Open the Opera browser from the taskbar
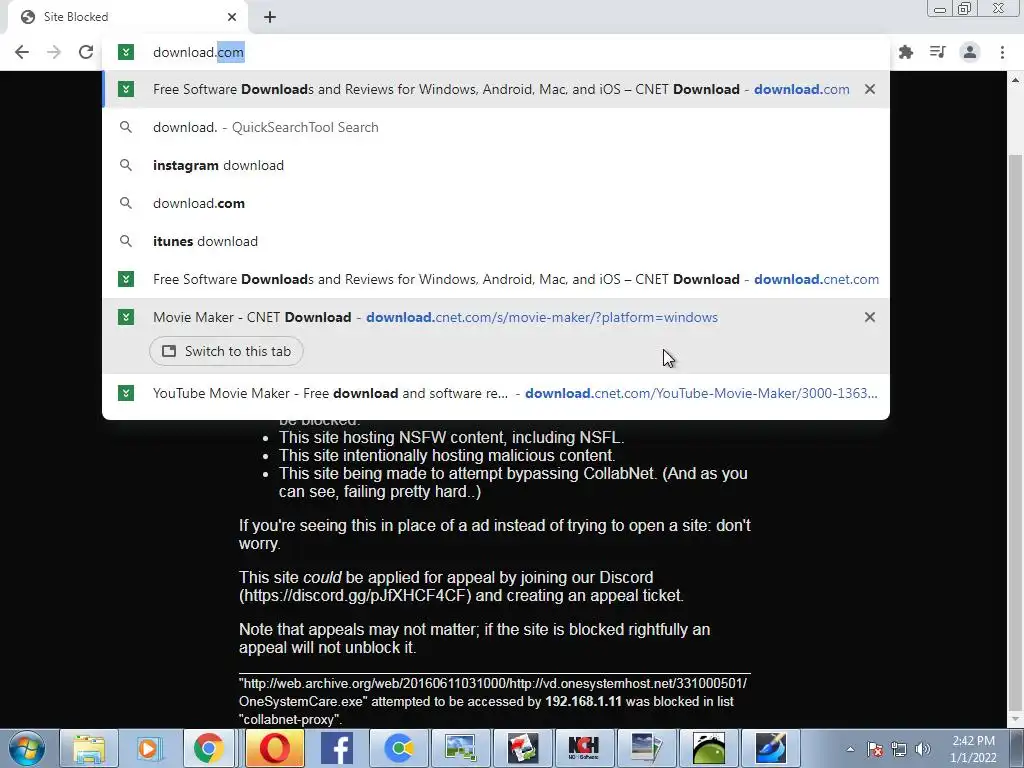Viewport: 1024px width, 768px height. tap(275, 748)
